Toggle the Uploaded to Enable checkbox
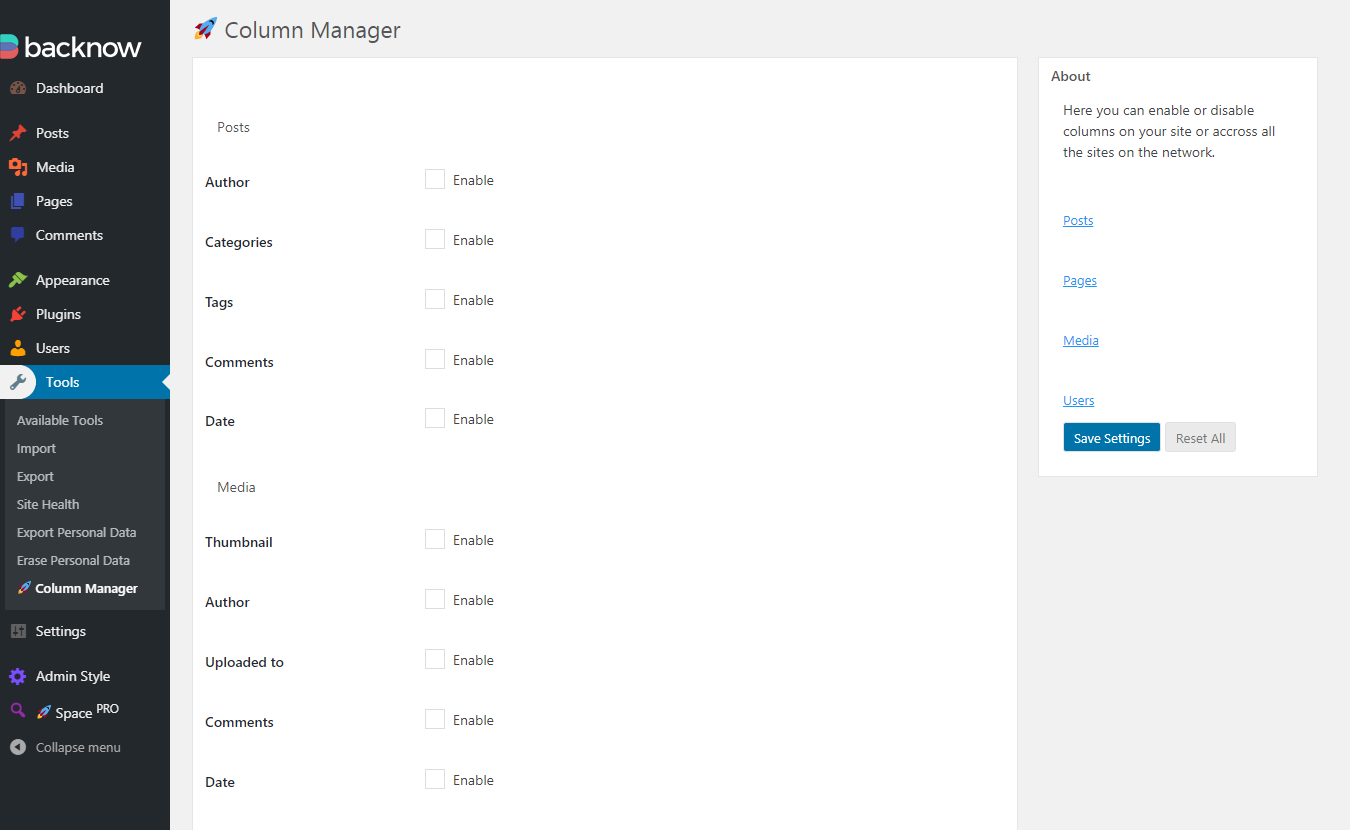The width and height of the screenshot is (1350, 830). coord(435,659)
